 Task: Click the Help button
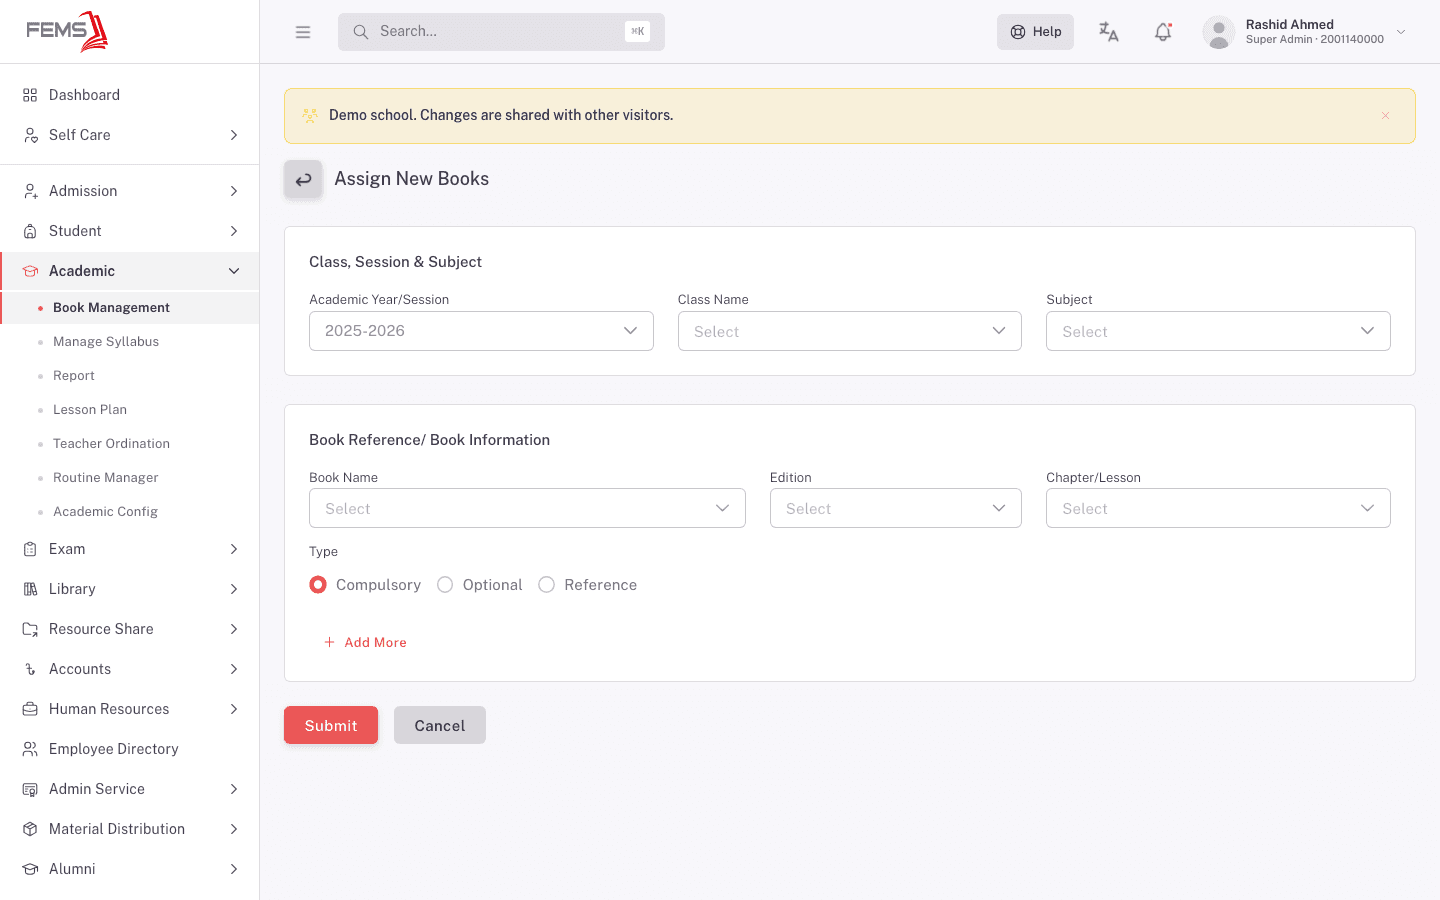pyautogui.click(x=1035, y=32)
